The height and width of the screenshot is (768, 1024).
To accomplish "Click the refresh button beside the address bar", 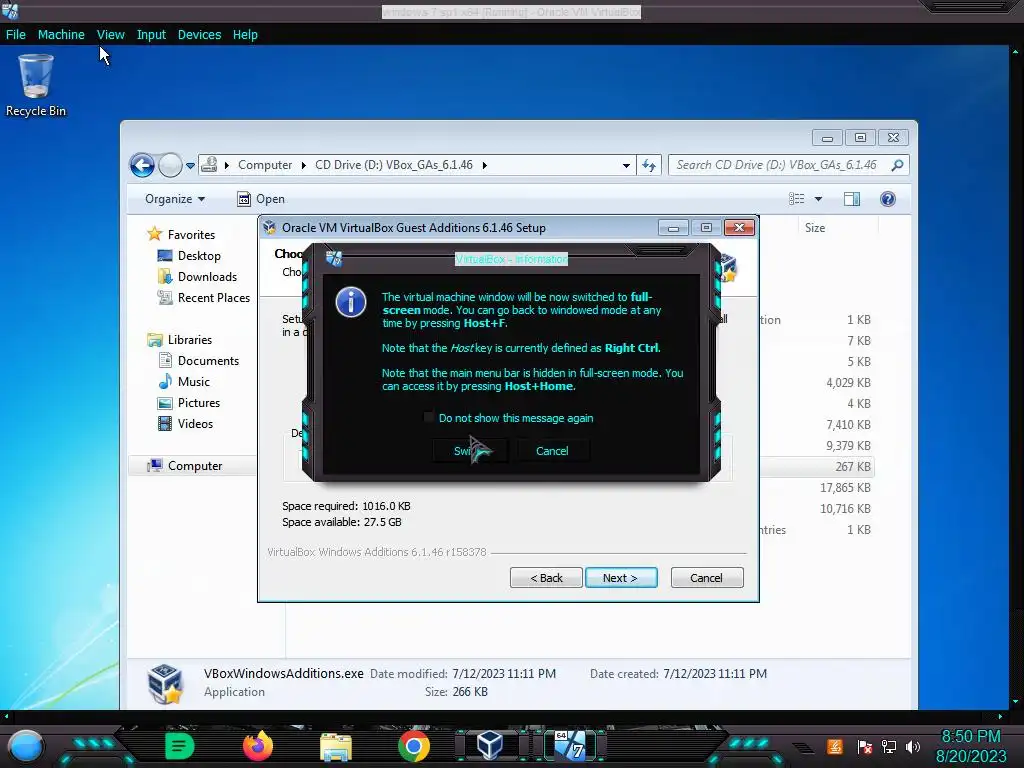I will [648, 165].
